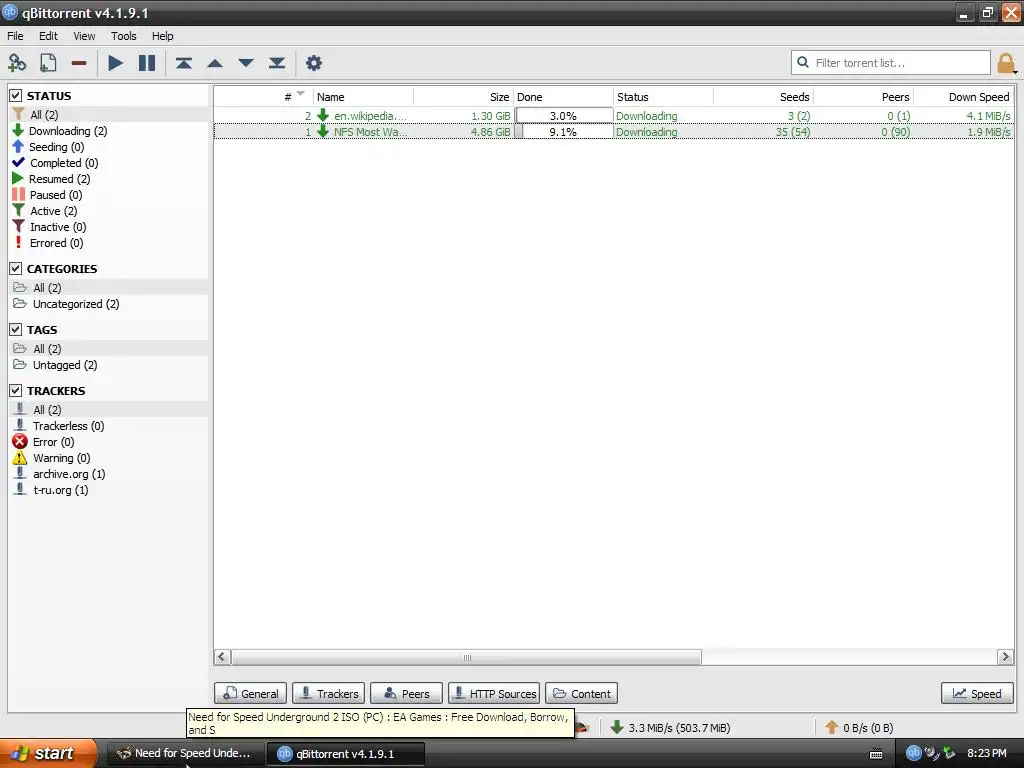Open the Help menu
The image size is (1024, 768).
pos(163,36)
